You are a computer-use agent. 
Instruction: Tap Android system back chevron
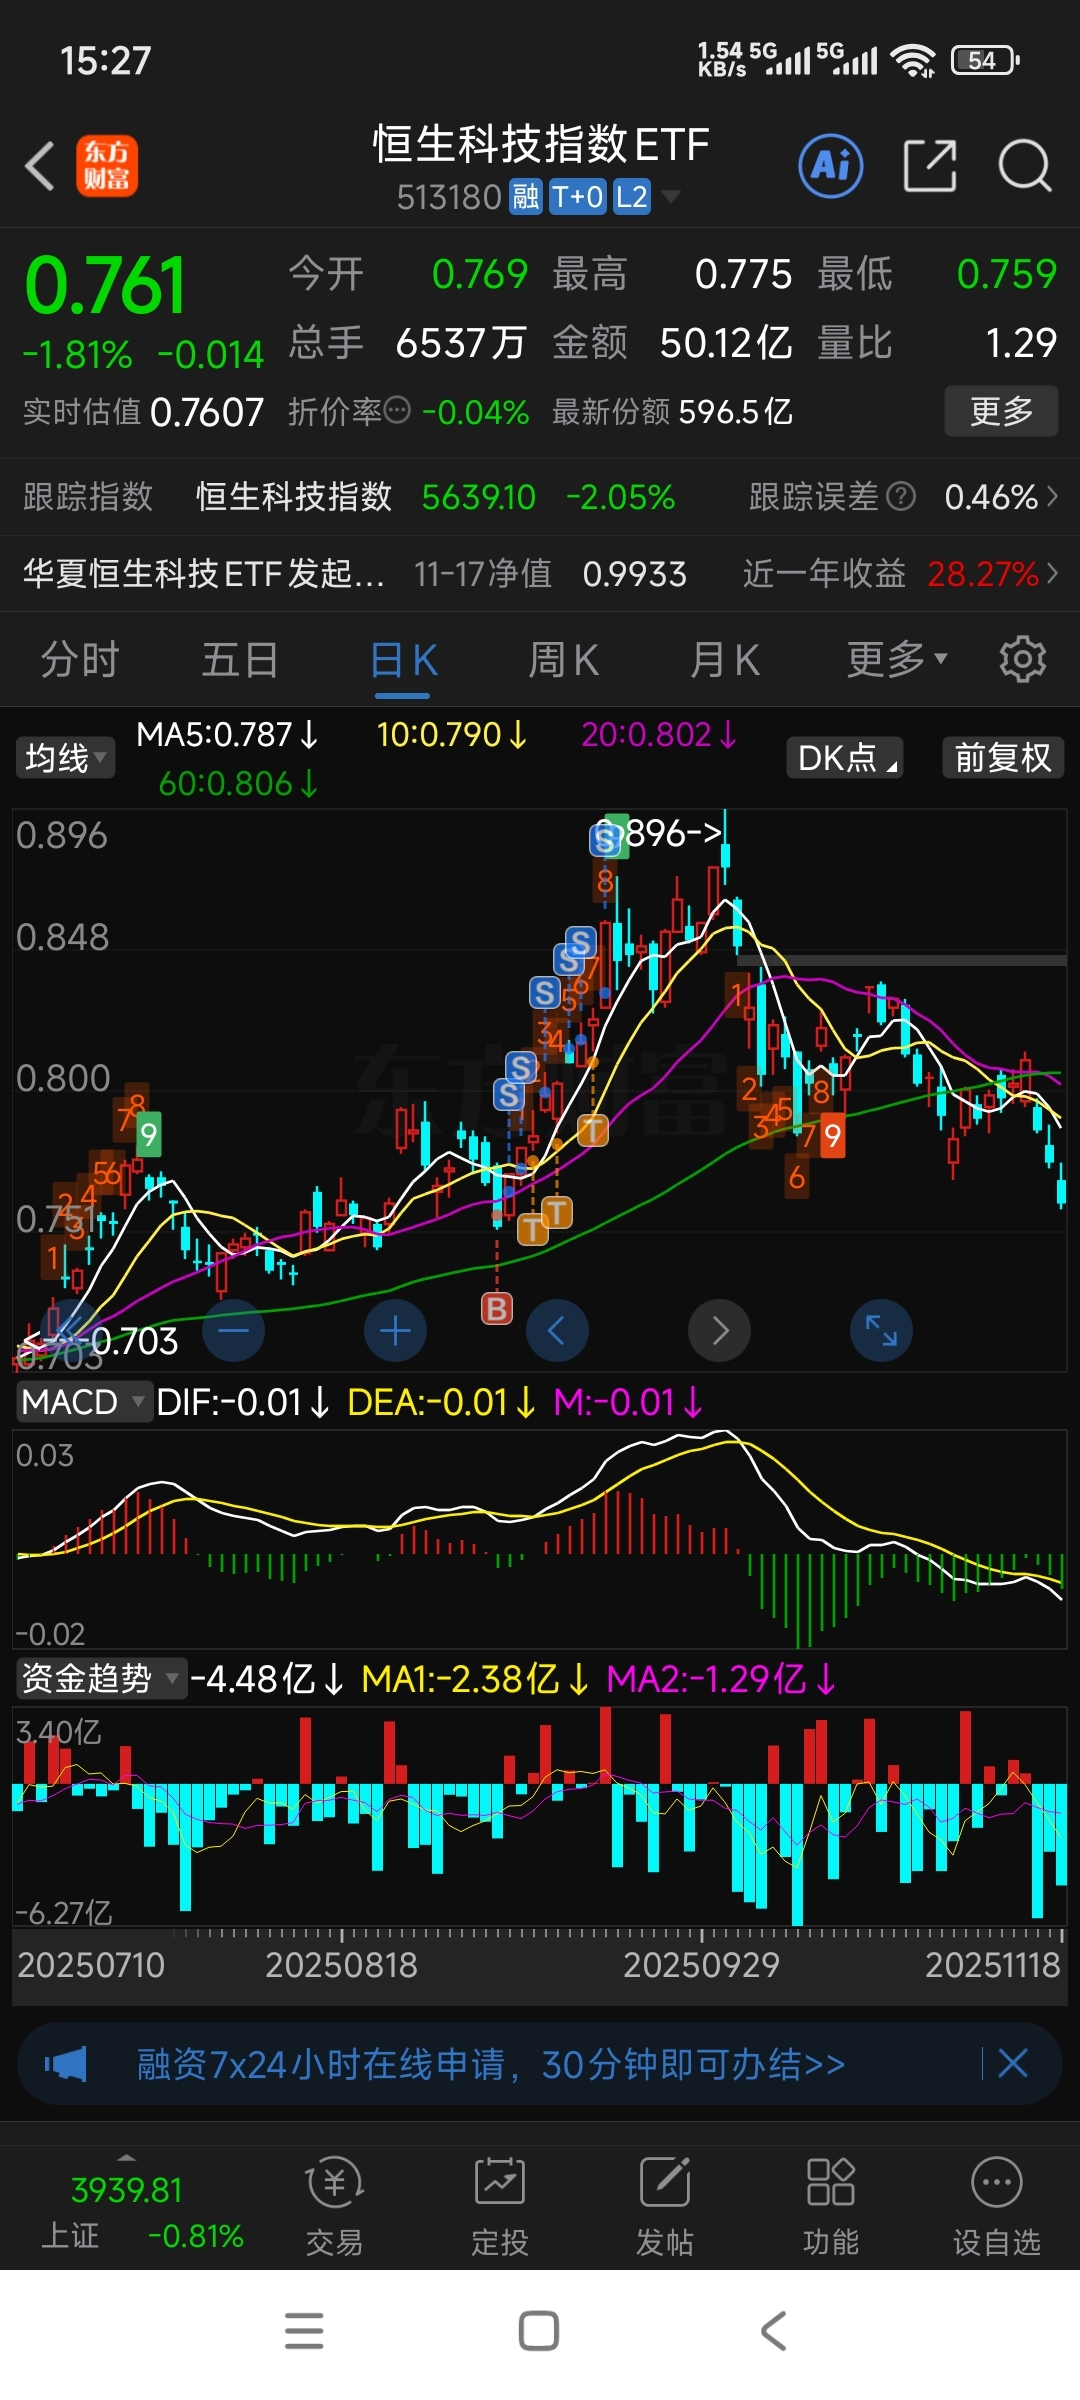[773, 2331]
